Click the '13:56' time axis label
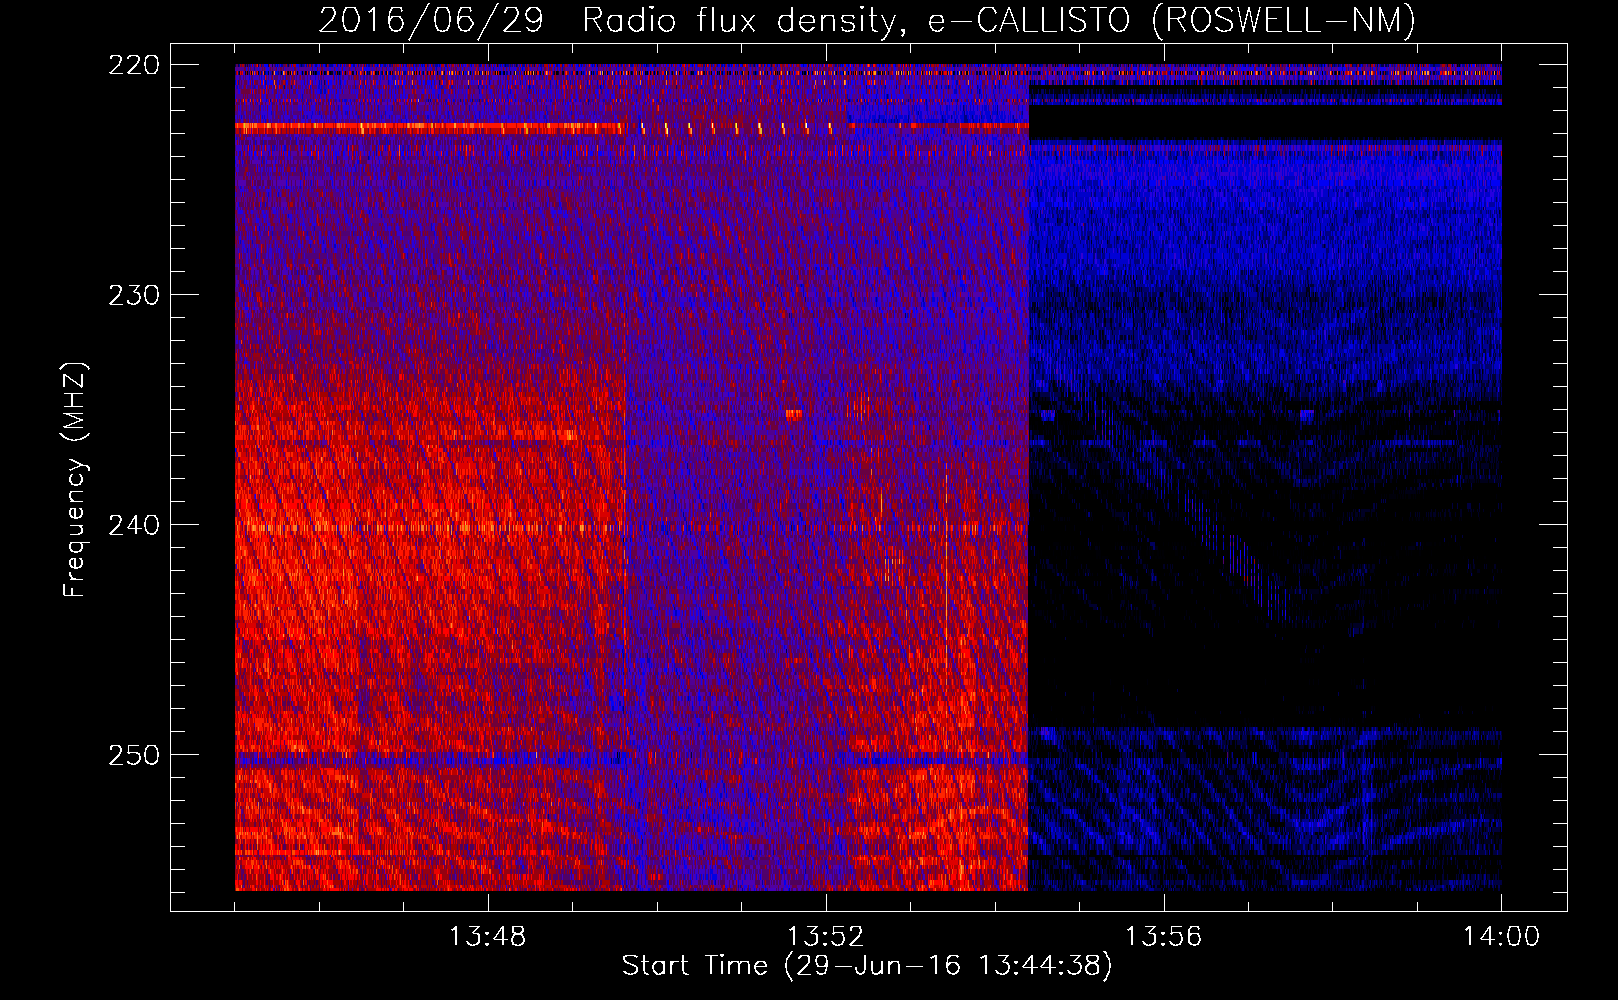The height and width of the screenshot is (1000, 1618). point(1163,936)
